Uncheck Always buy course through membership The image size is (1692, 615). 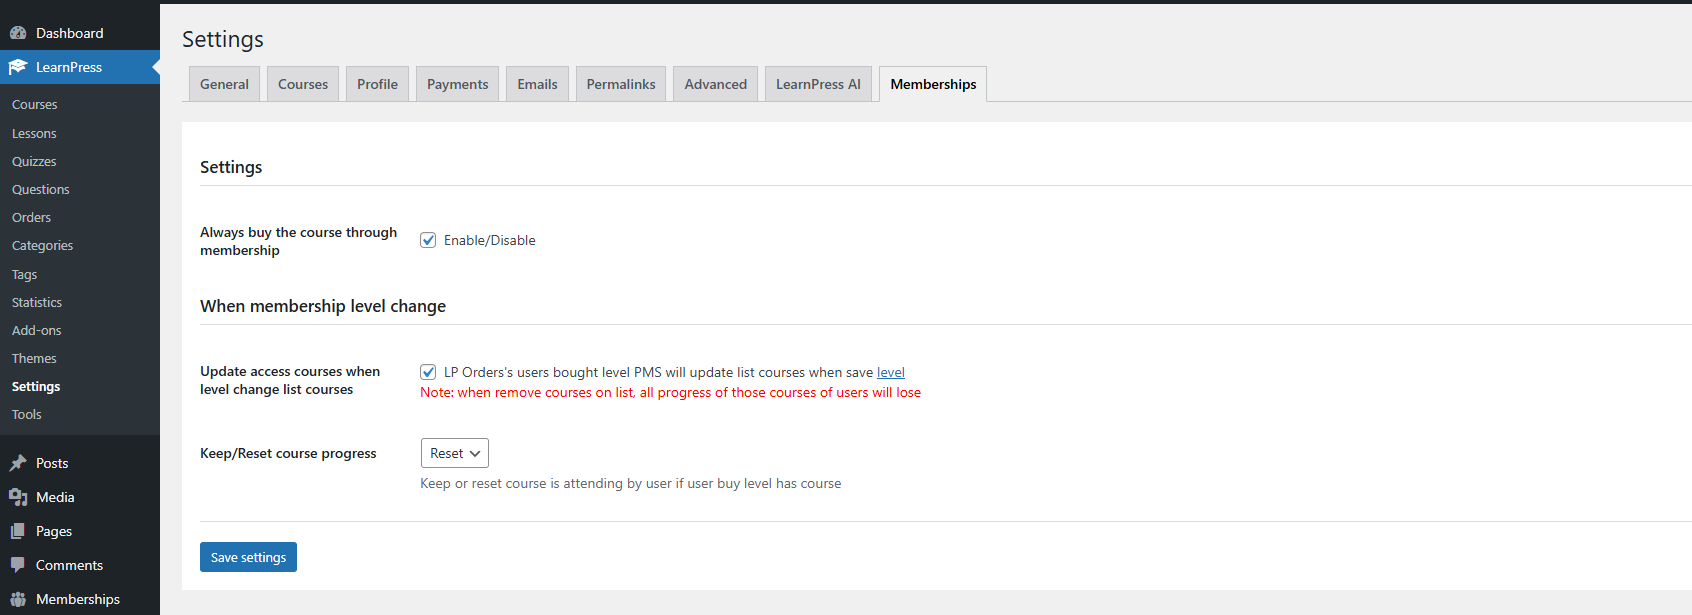[x=428, y=240]
